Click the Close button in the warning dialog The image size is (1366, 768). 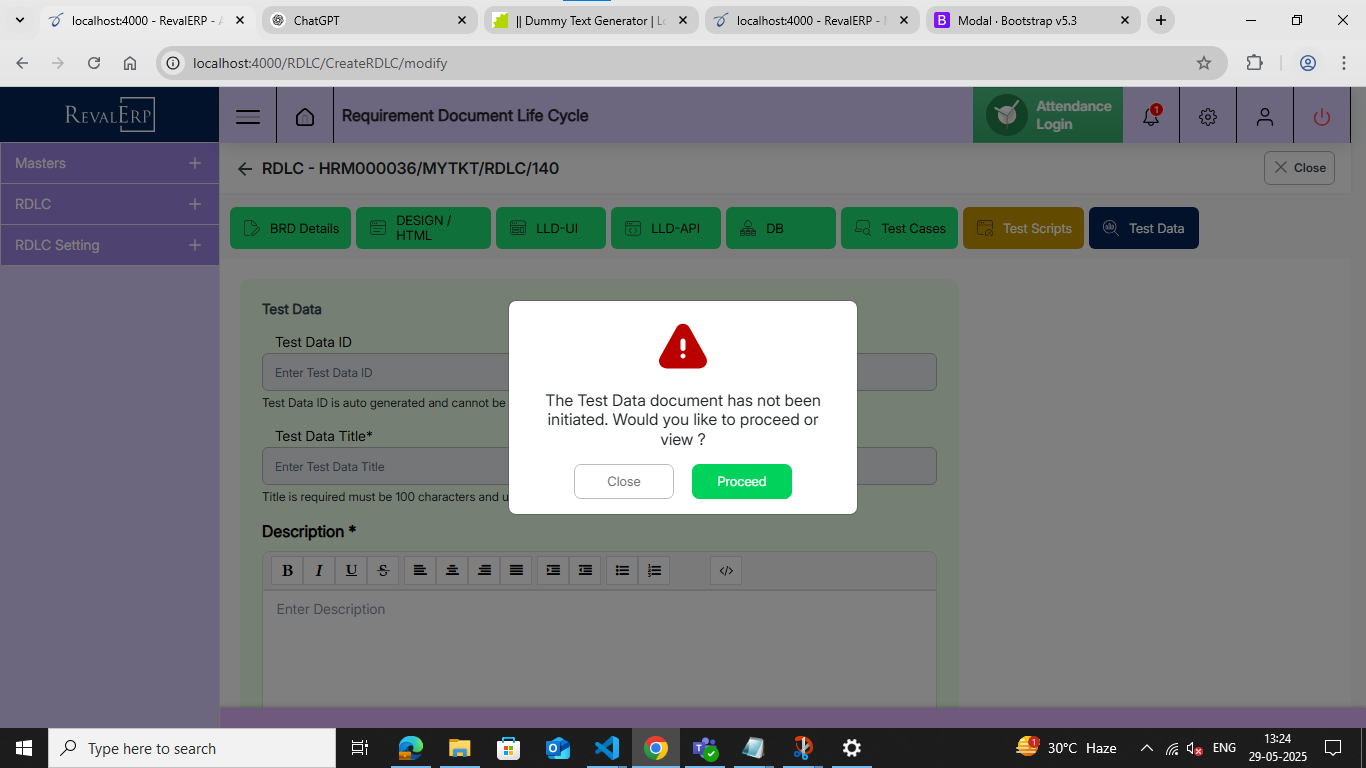623,481
